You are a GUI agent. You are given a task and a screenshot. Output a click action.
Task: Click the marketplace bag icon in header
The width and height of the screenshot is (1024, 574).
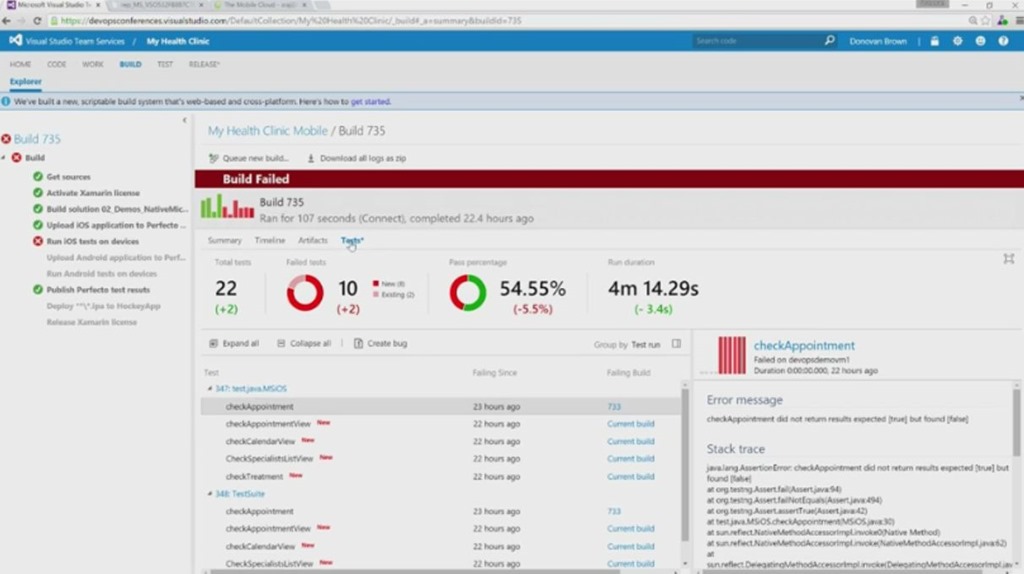(934, 41)
